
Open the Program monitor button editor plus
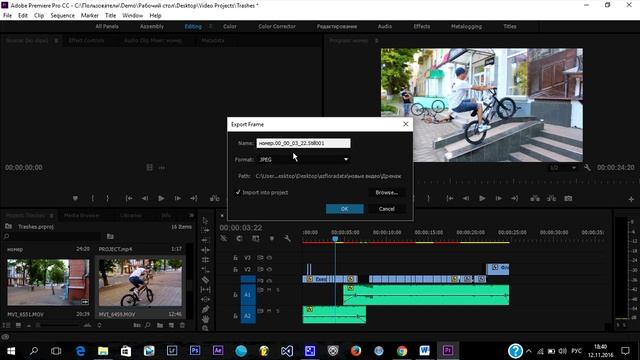[x=631, y=199]
